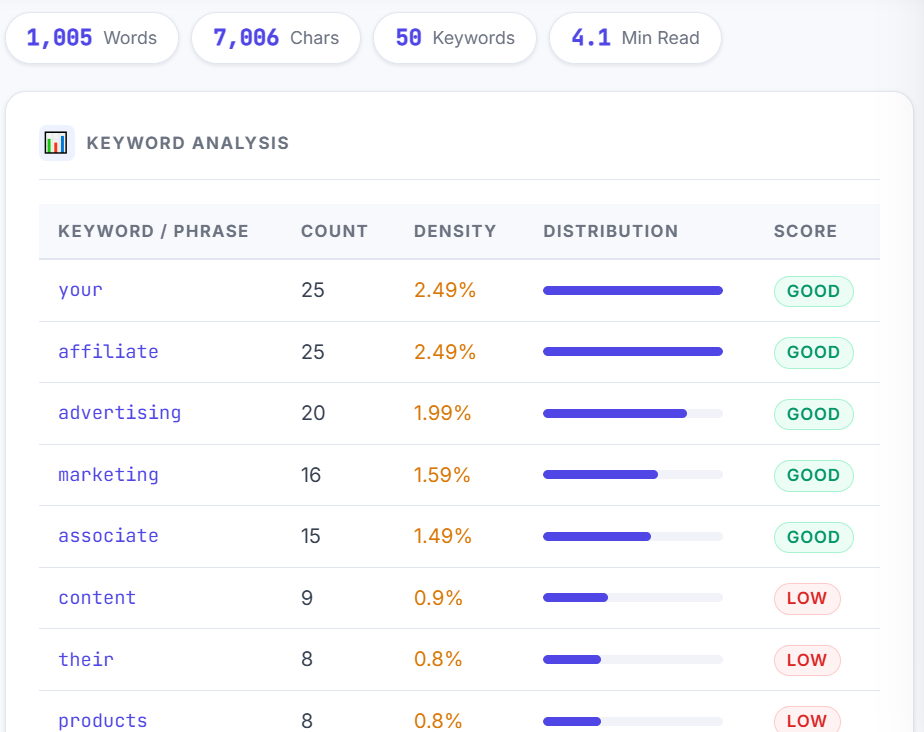Click the distribution bar for "affiliate"
Screen dimensions: 924x732
(633, 352)
